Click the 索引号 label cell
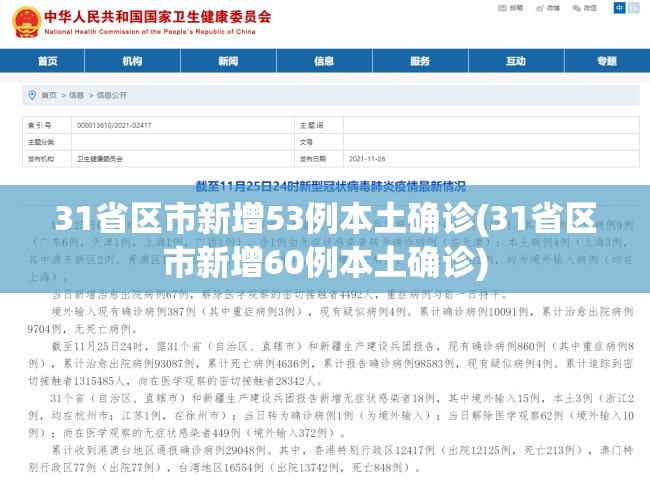650x479 pixels. coord(47,125)
